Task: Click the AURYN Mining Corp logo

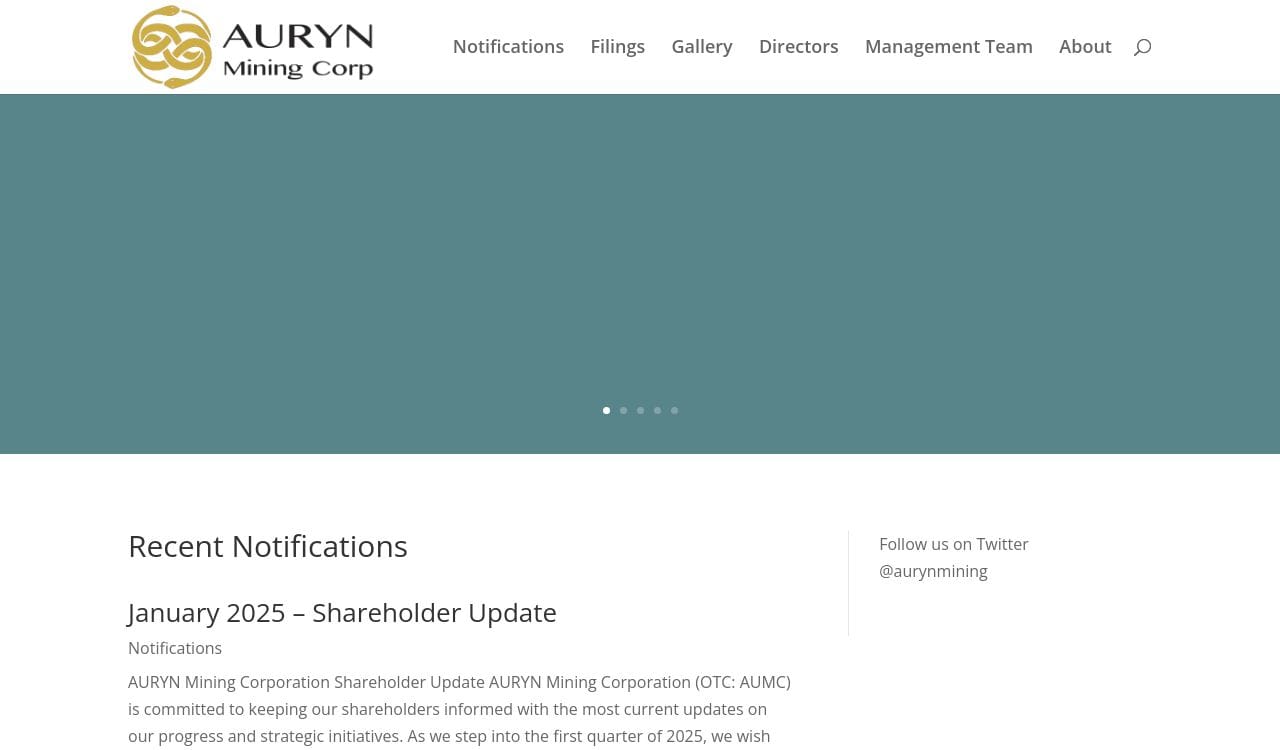Action: tap(252, 47)
